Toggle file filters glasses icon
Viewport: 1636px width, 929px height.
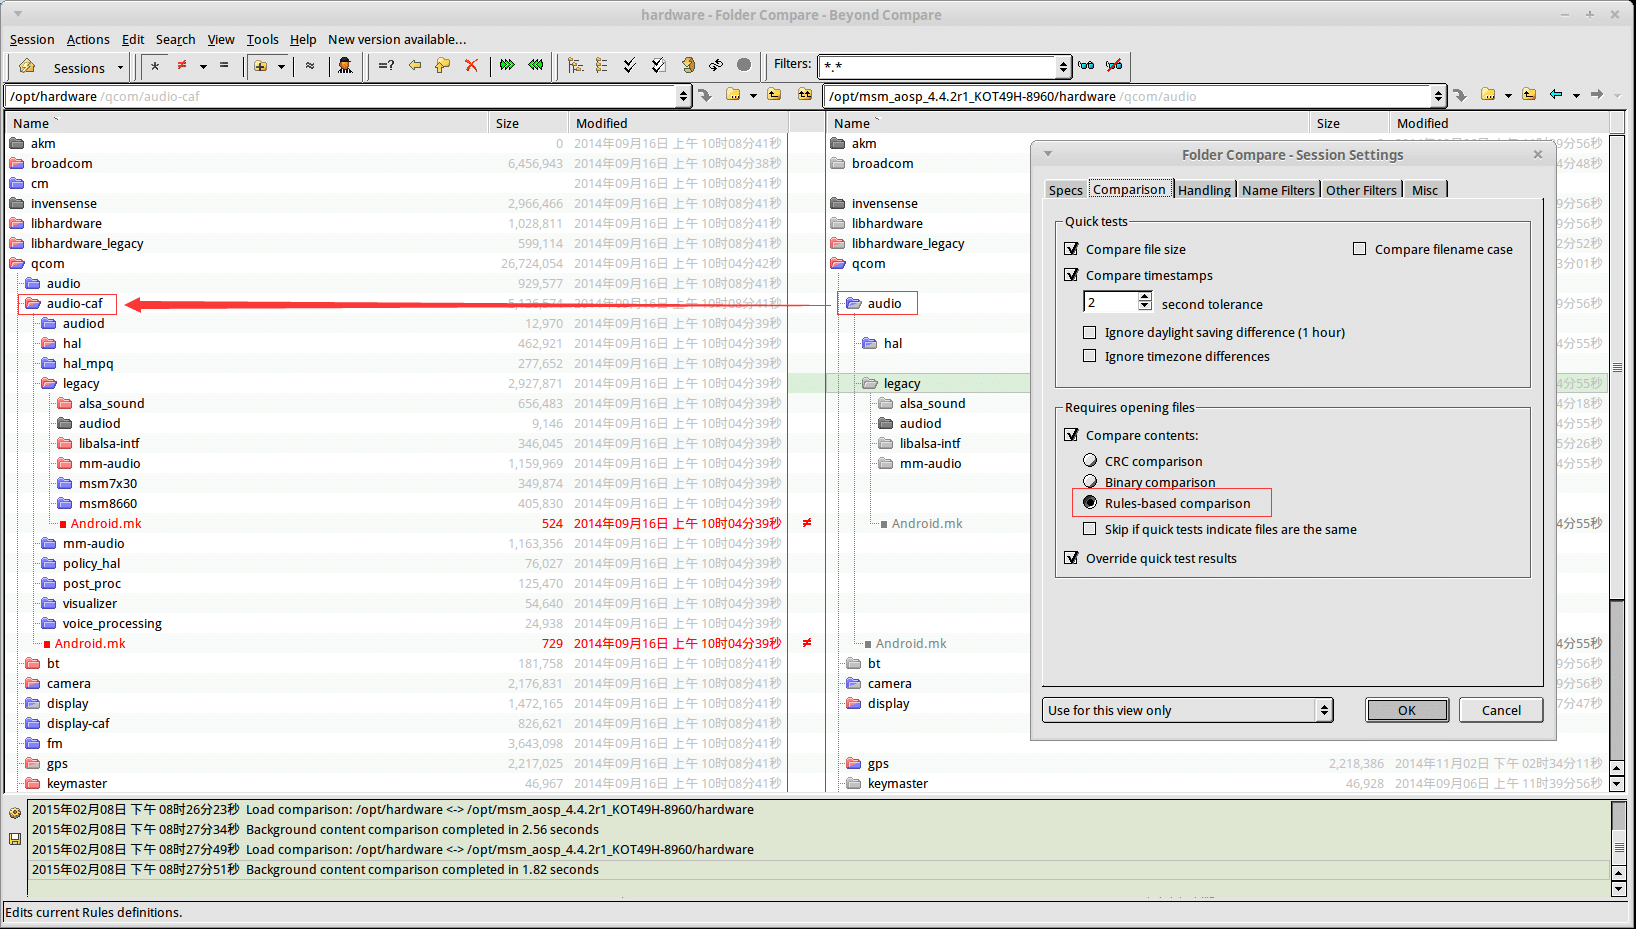1086,66
